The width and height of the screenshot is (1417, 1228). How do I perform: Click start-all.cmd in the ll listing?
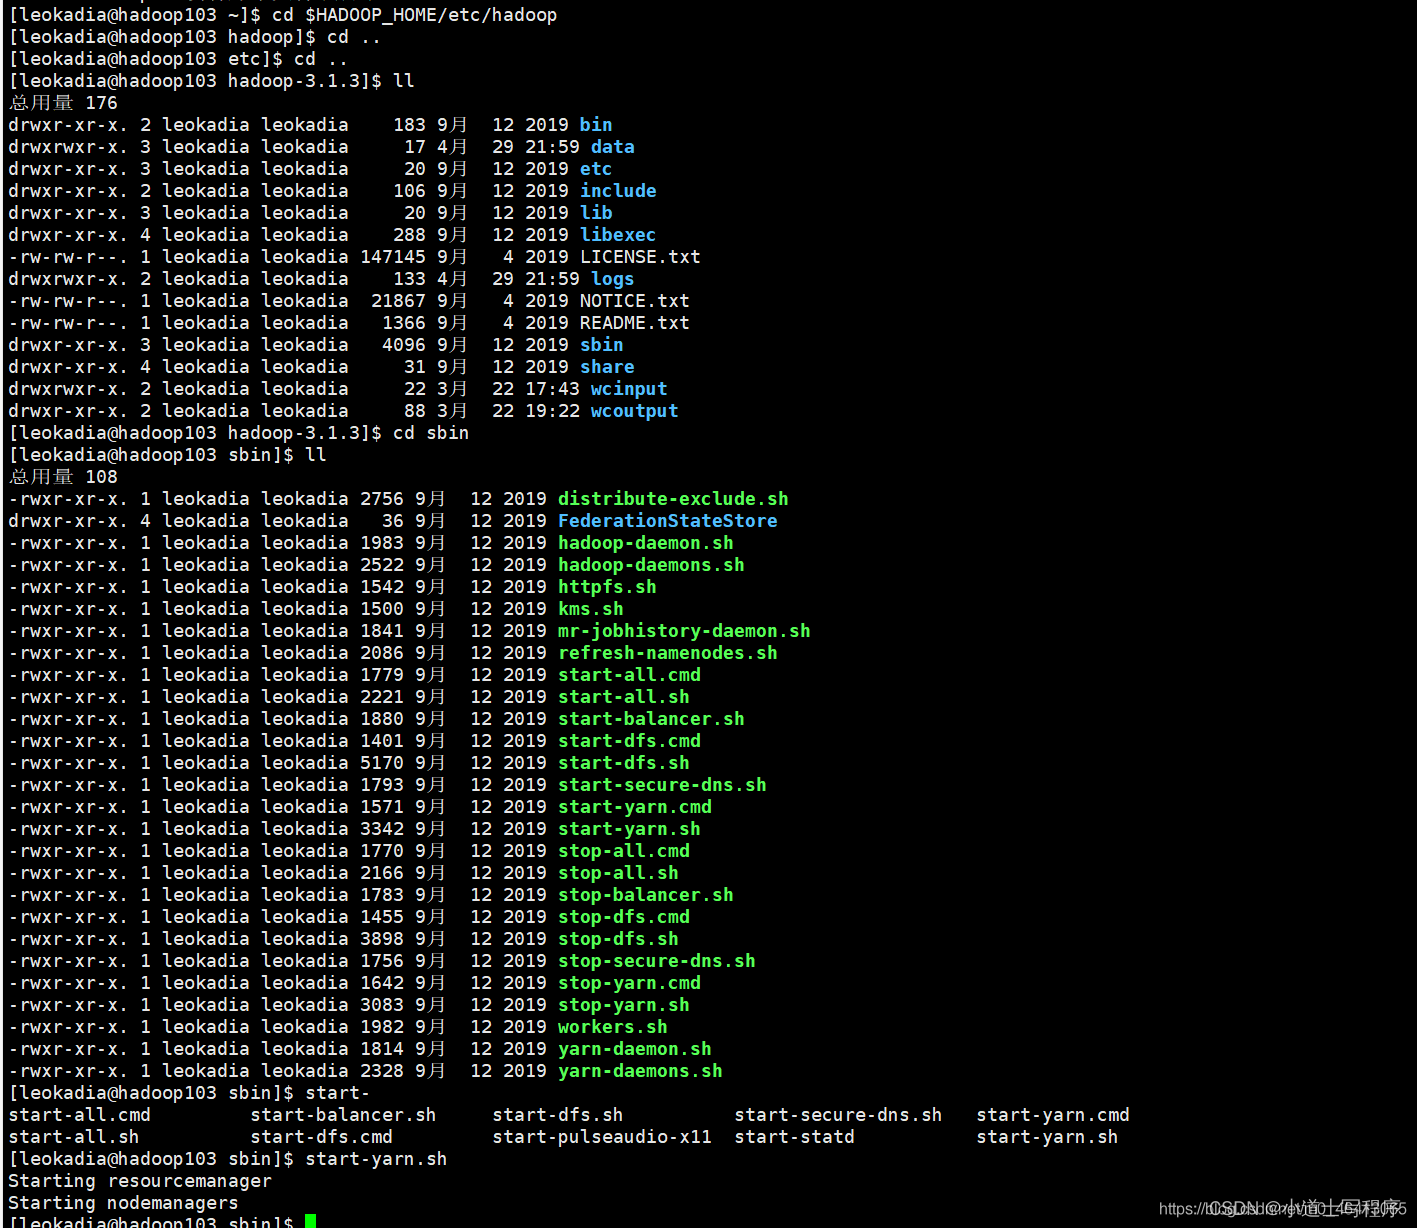point(629,675)
